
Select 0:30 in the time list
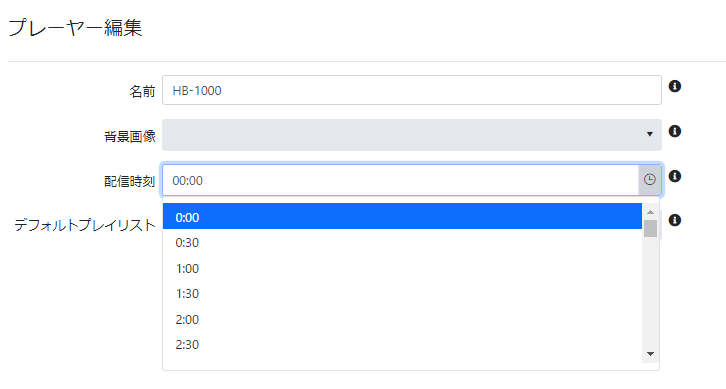[402, 242]
